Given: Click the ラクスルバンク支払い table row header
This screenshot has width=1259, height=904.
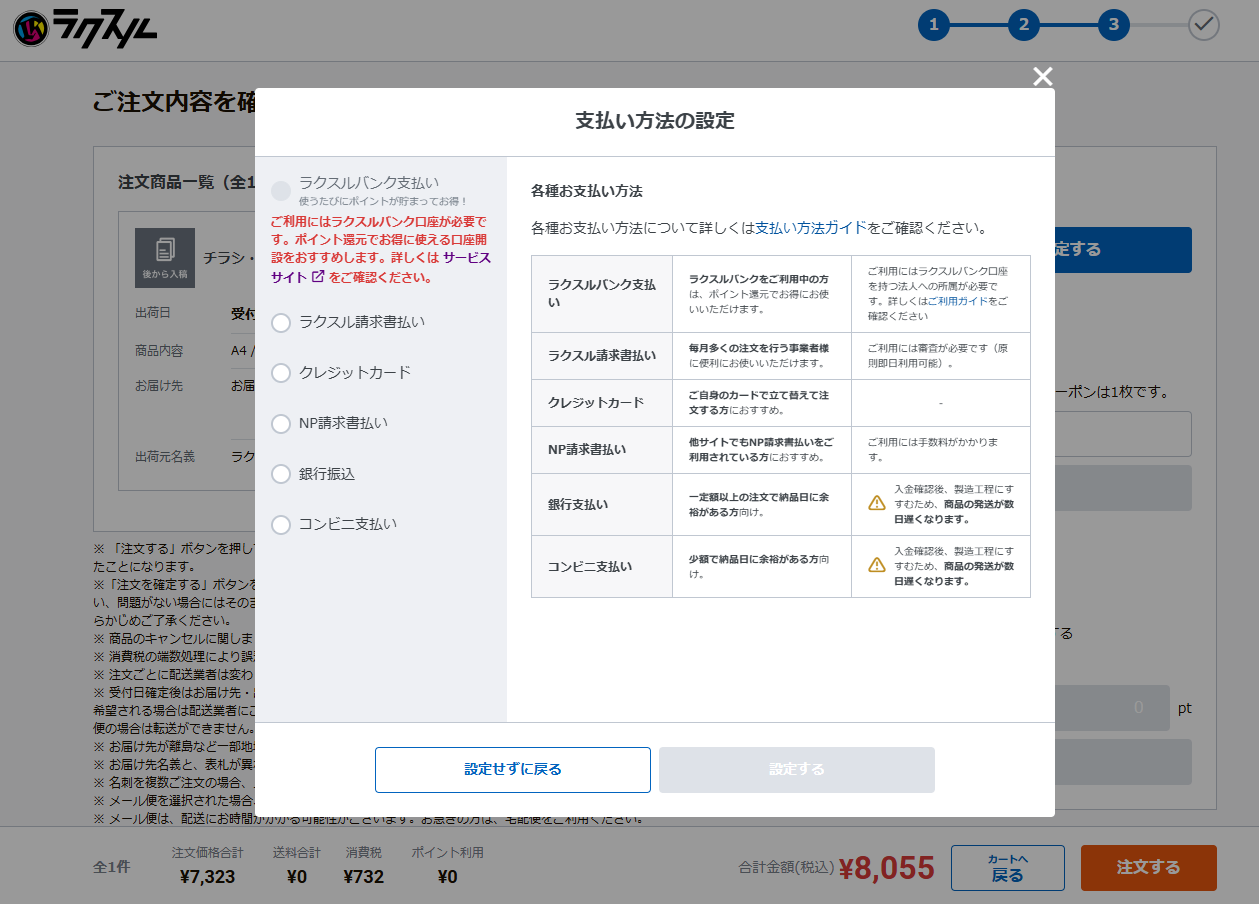Looking at the screenshot, I should (602, 293).
